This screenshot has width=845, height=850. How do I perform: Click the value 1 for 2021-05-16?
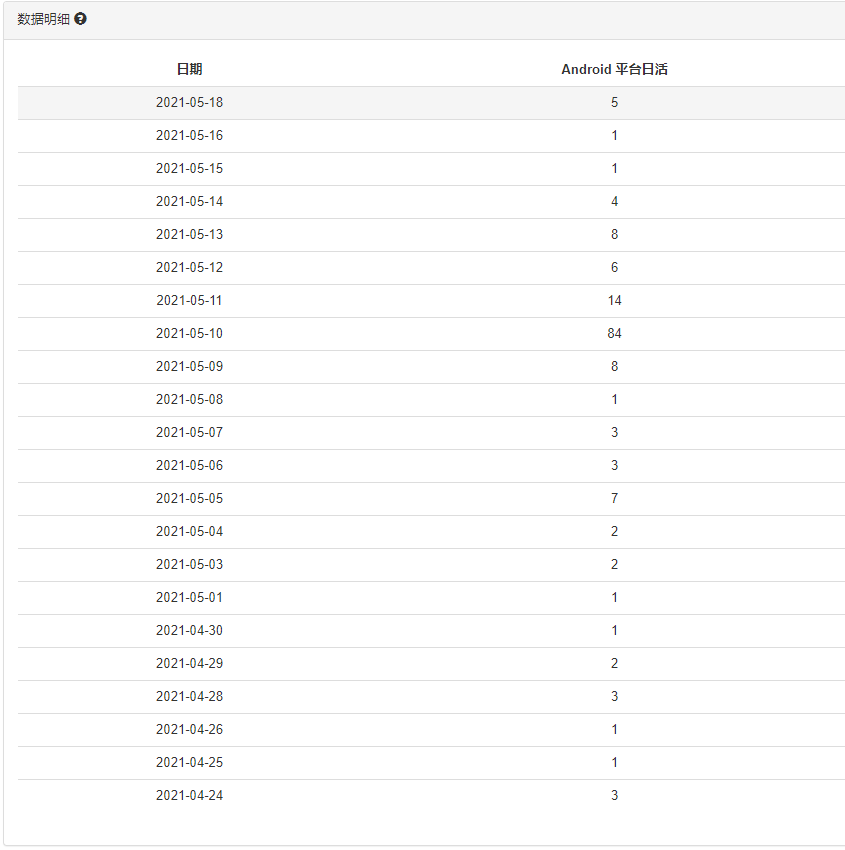(x=614, y=136)
